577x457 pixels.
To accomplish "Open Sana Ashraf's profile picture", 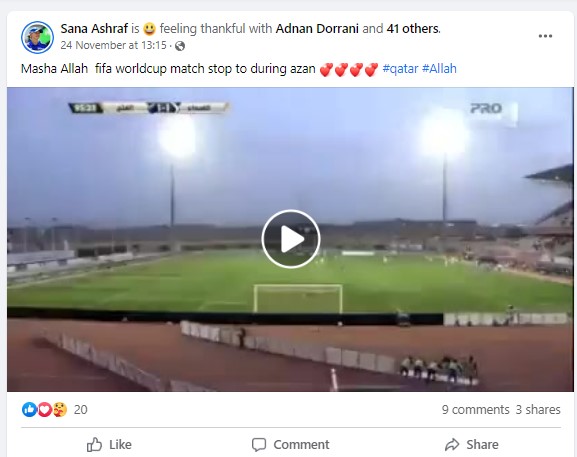I will [x=37, y=37].
